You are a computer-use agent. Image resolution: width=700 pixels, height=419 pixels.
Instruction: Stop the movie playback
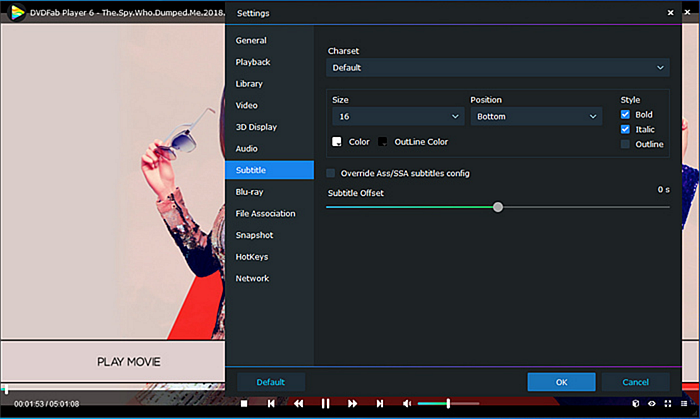pos(243,404)
